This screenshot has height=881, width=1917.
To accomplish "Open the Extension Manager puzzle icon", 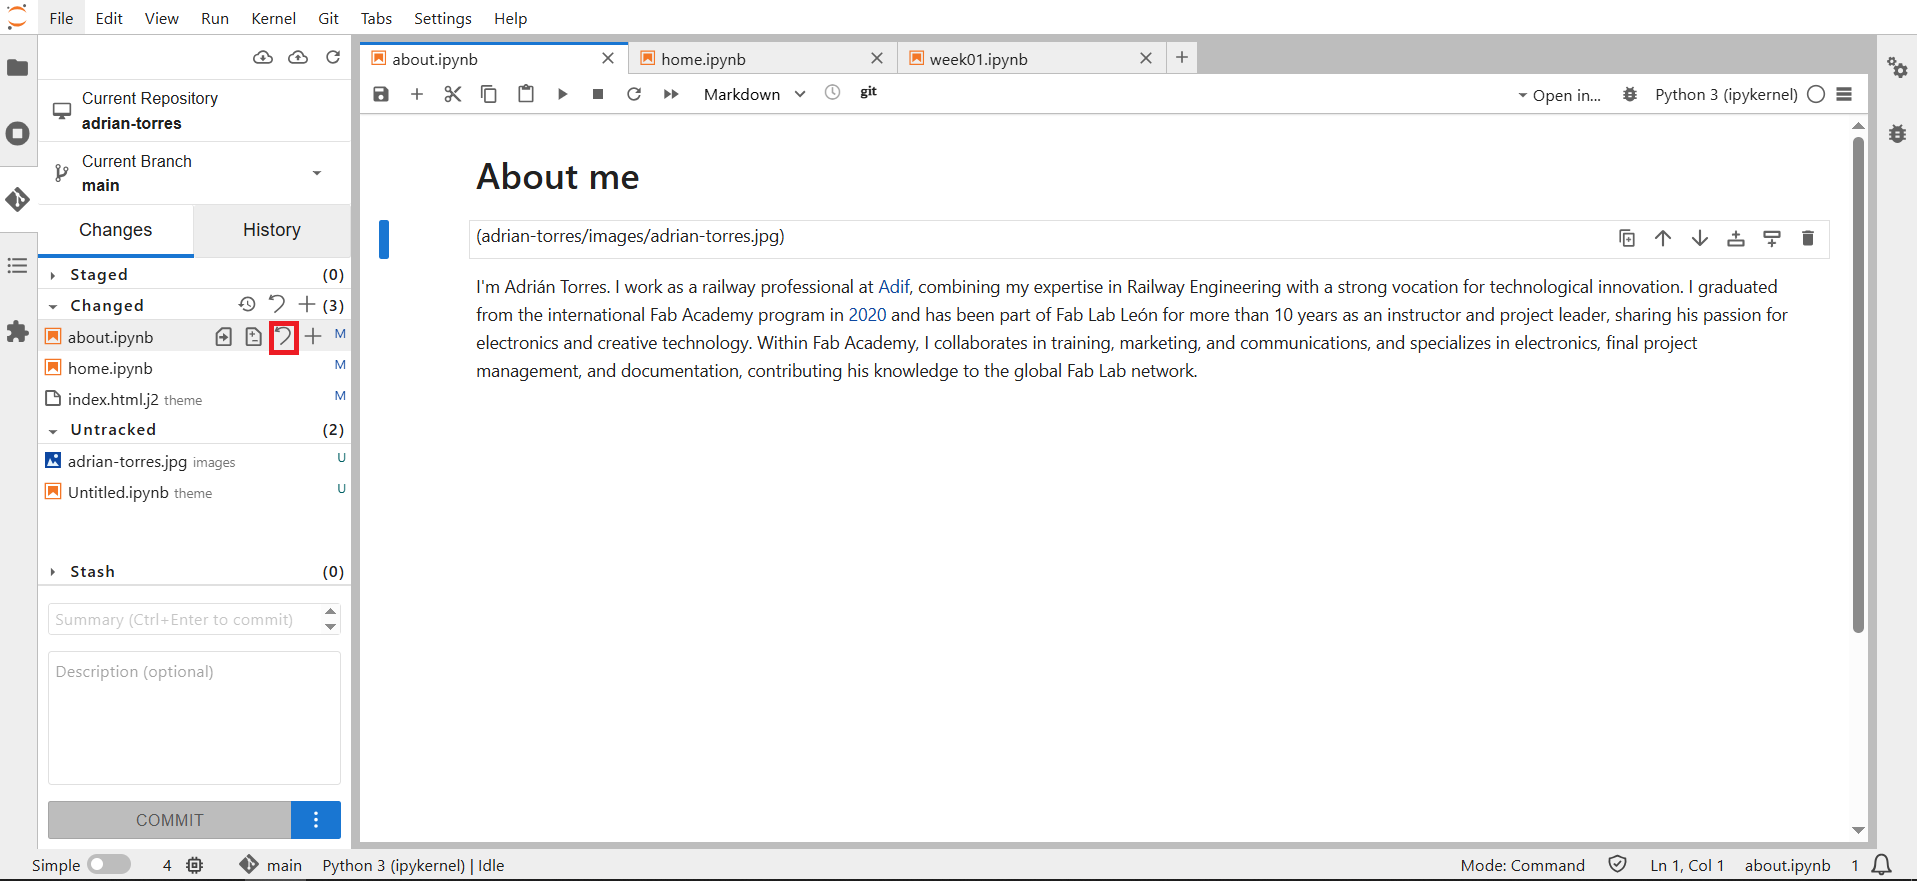I will click(18, 331).
